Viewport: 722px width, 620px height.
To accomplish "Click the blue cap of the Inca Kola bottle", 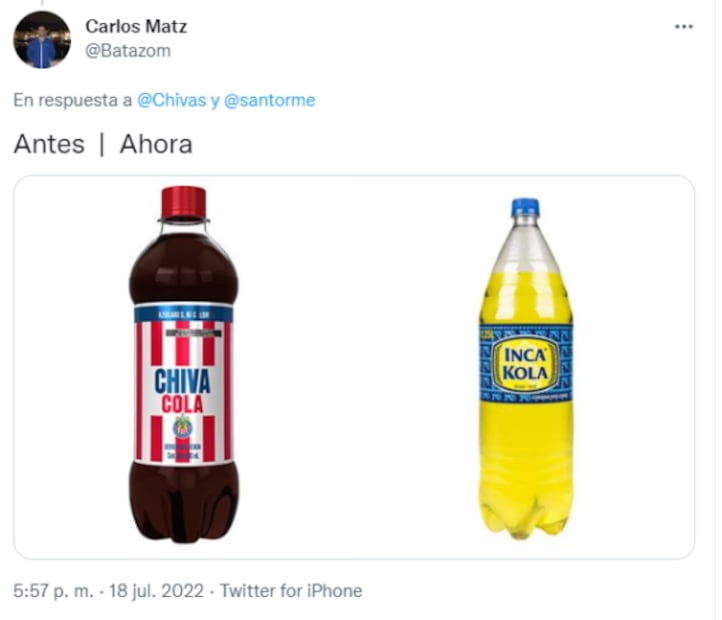I will [x=525, y=207].
